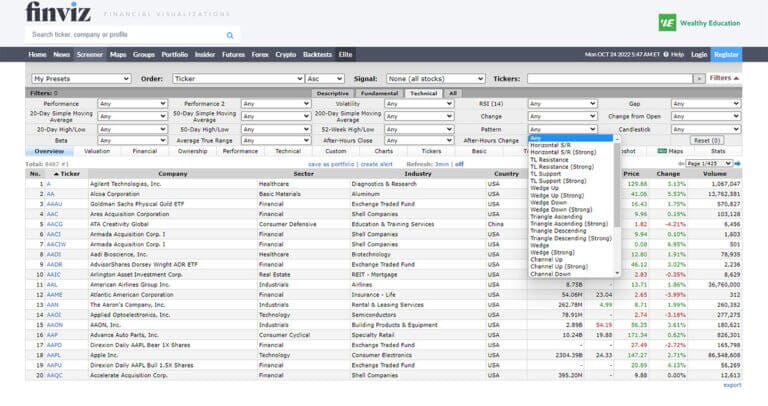This screenshot has width=768, height=406.
Task: Open the Candlestick filter dropdown
Action: tap(705, 129)
